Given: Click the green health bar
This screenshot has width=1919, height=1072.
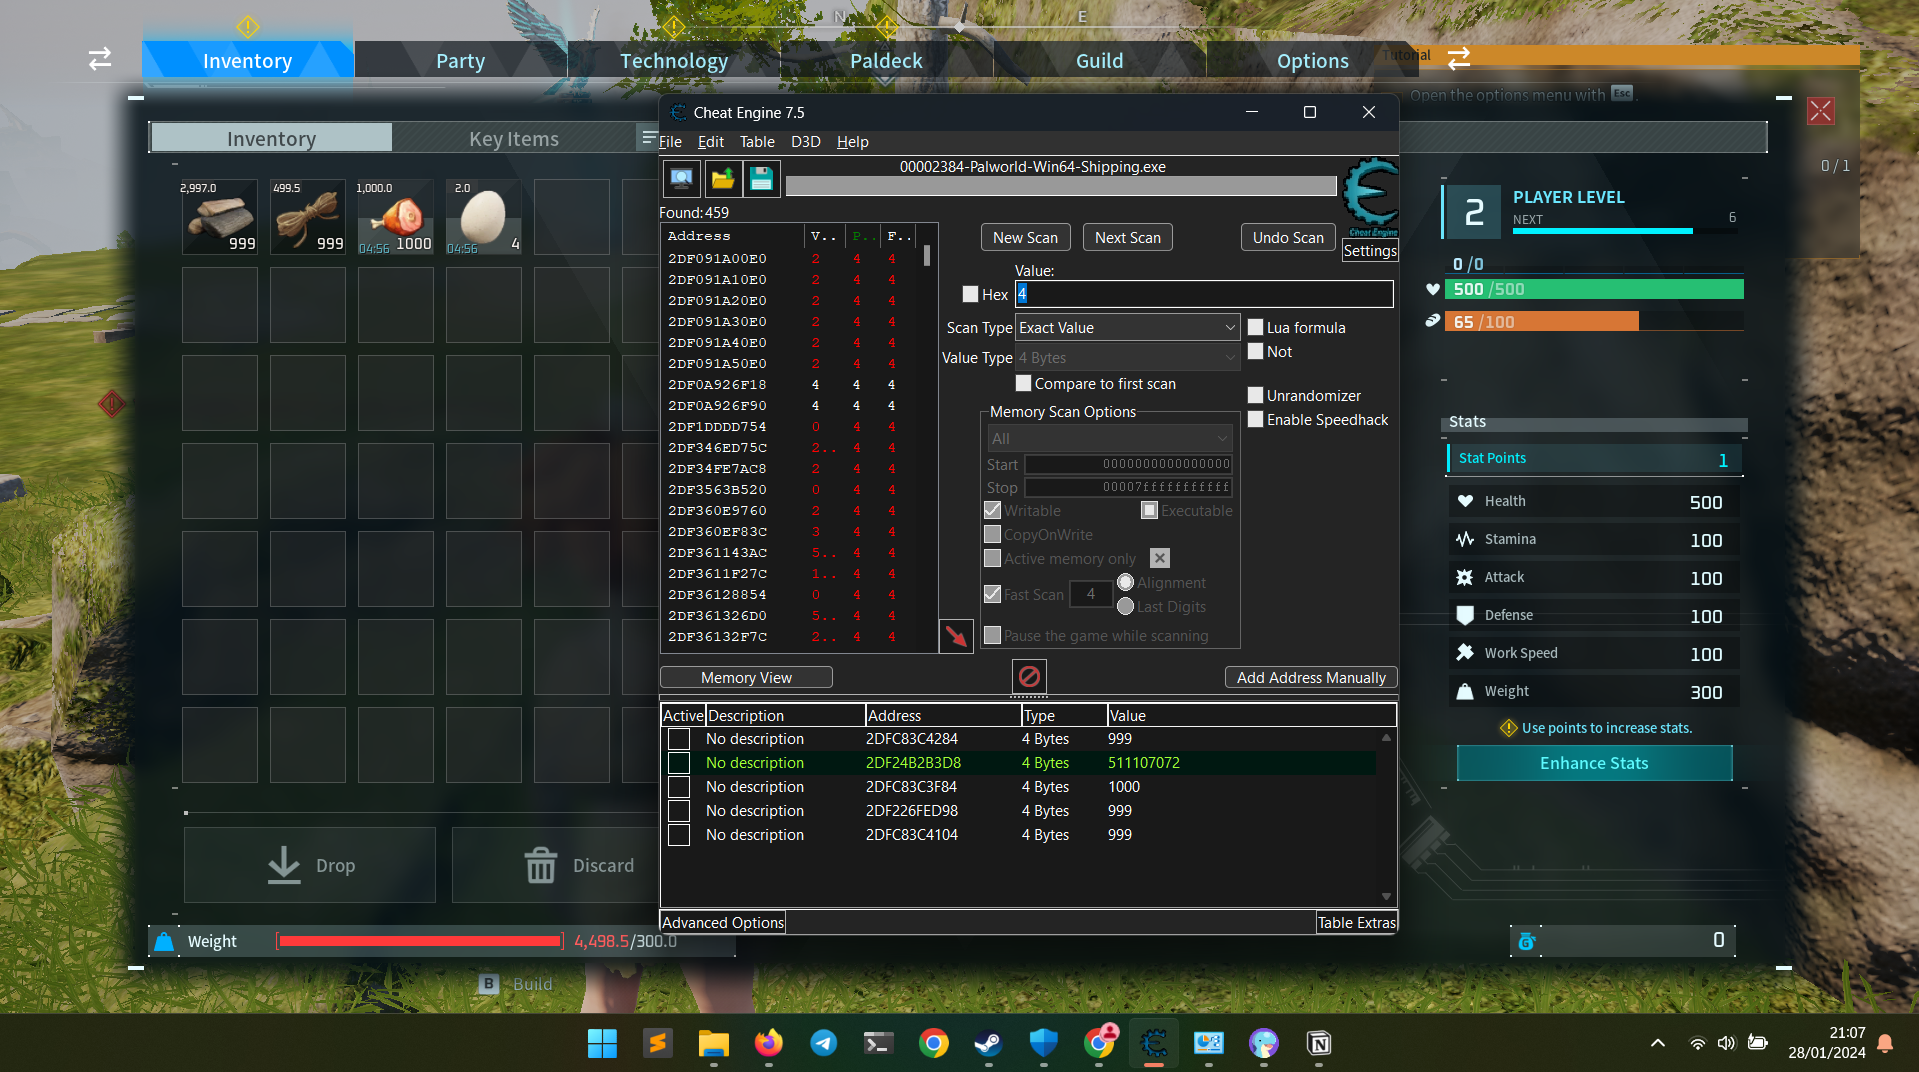Looking at the screenshot, I should pos(1594,289).
